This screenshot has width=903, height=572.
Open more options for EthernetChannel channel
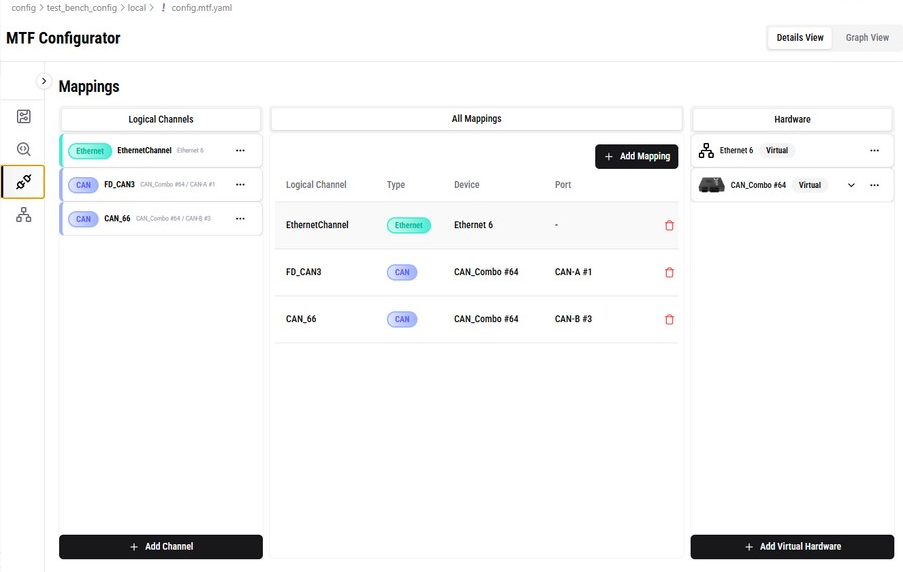(240, 151)
